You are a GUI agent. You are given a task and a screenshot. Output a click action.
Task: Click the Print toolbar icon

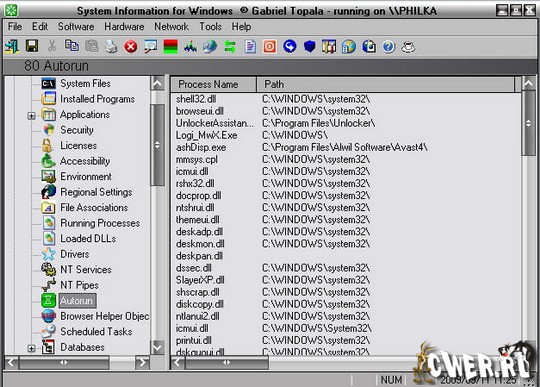pos(111,46)
